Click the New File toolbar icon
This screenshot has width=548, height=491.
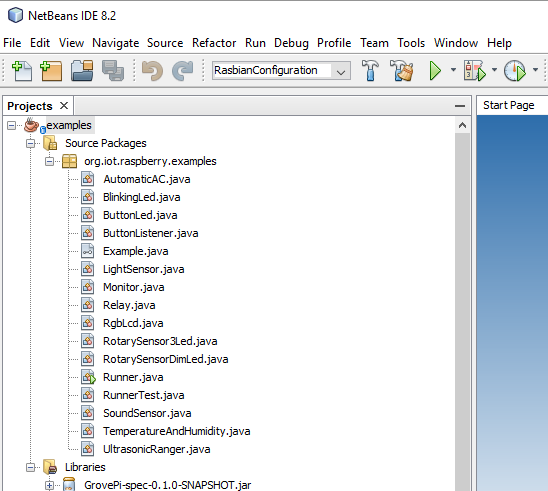(22, 71)
